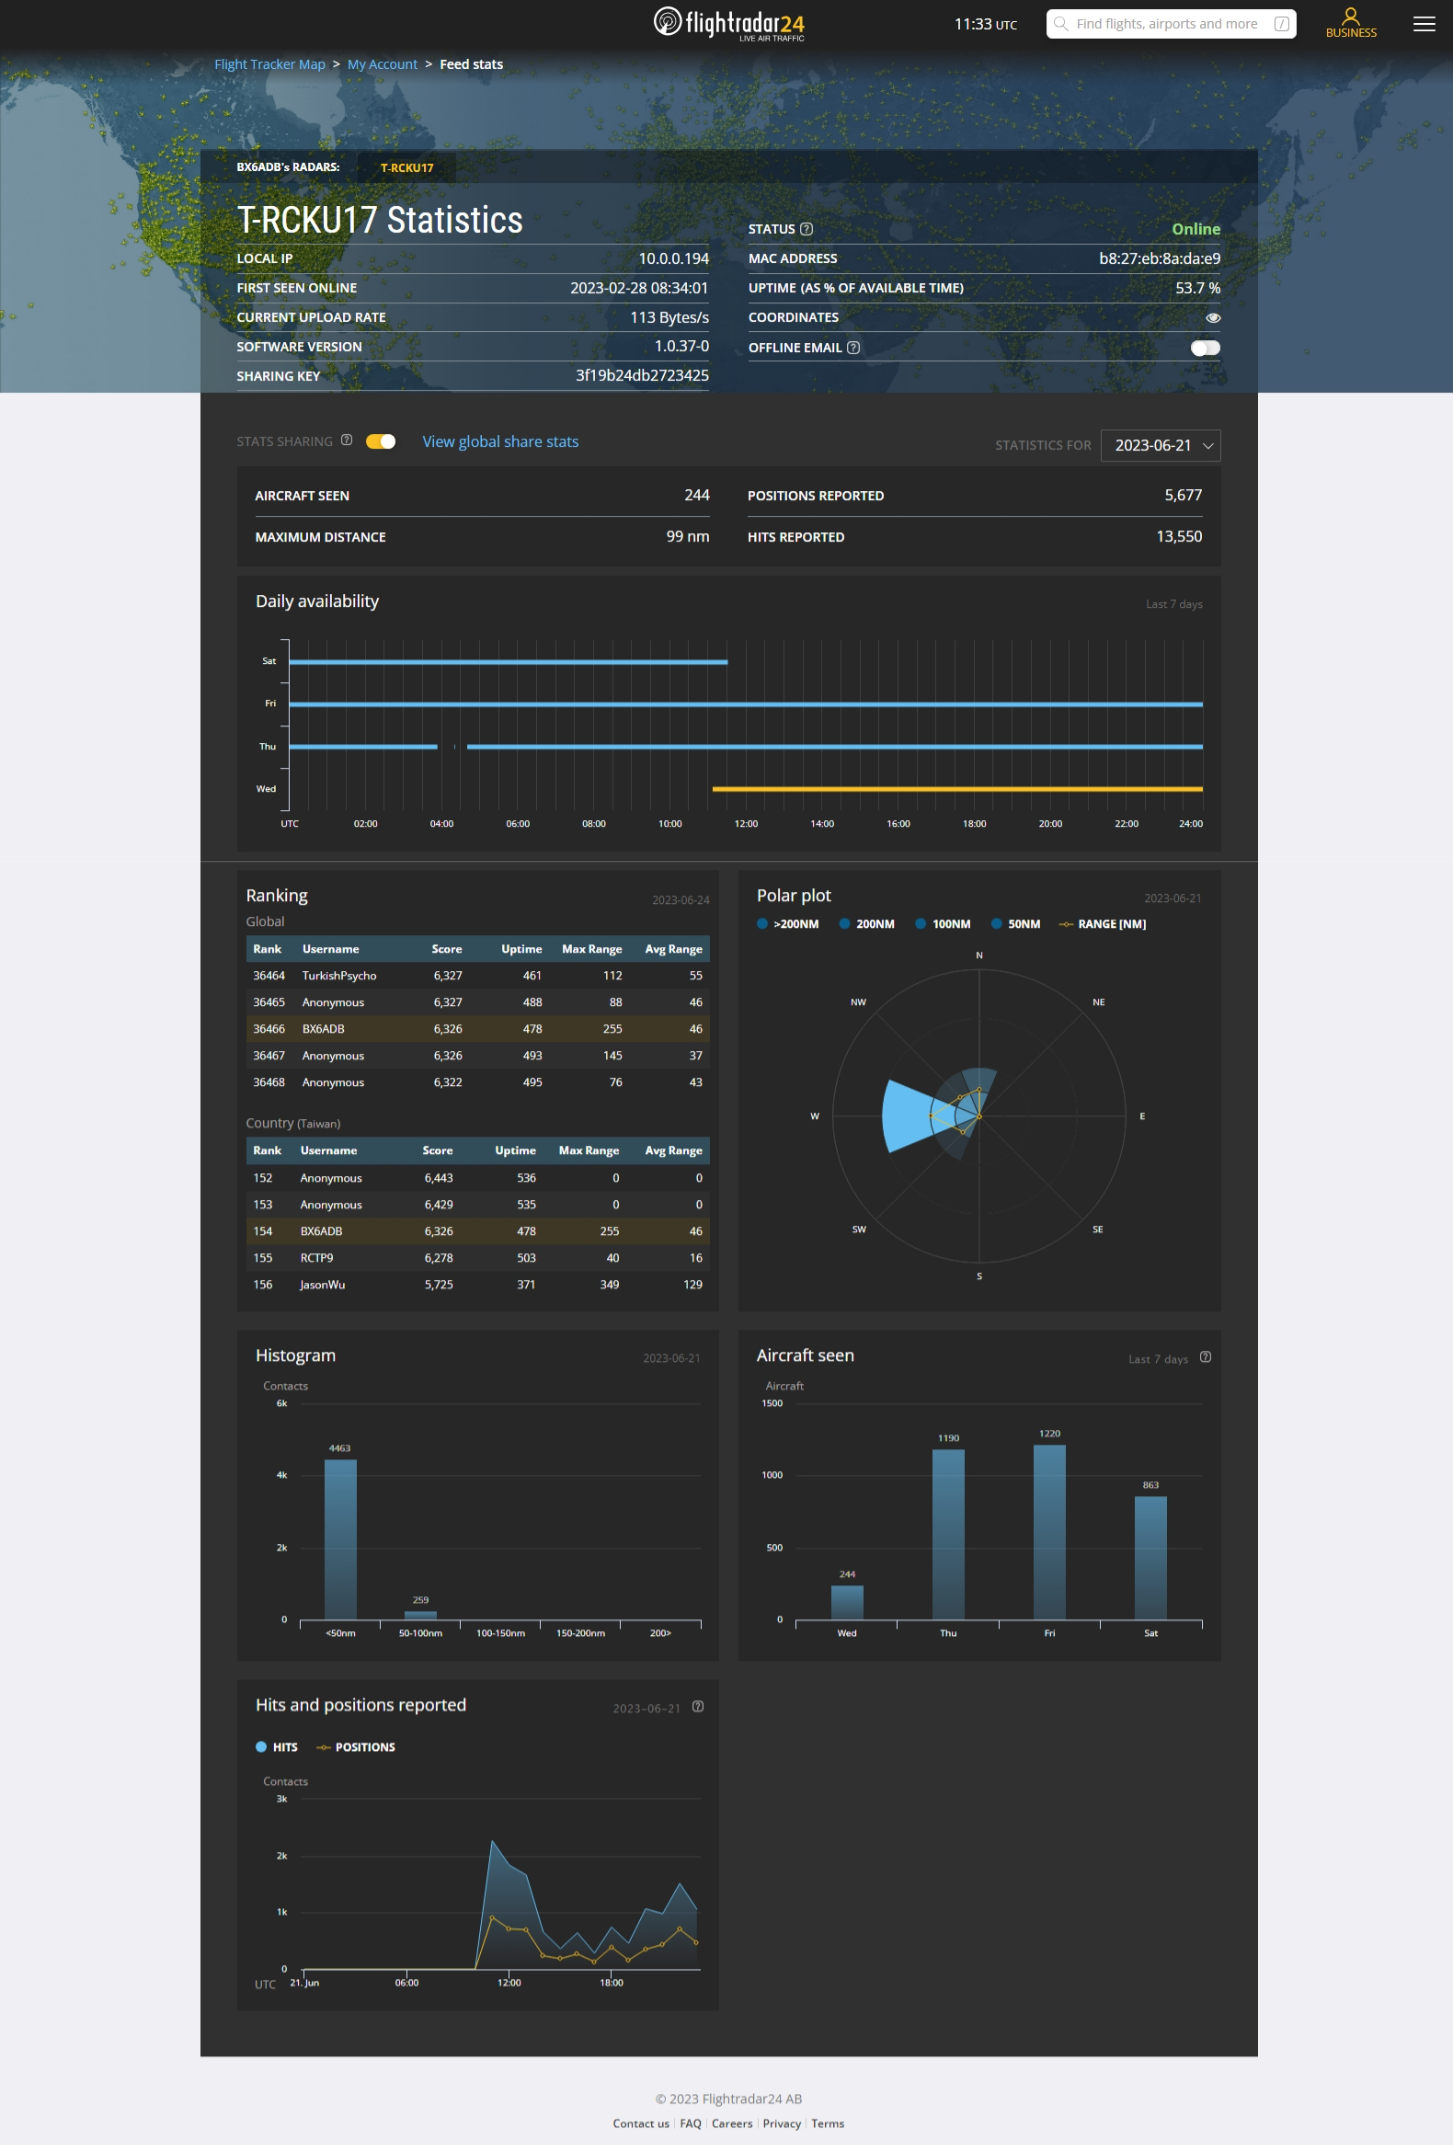Open Privacy footer link

click(782, 2123)
